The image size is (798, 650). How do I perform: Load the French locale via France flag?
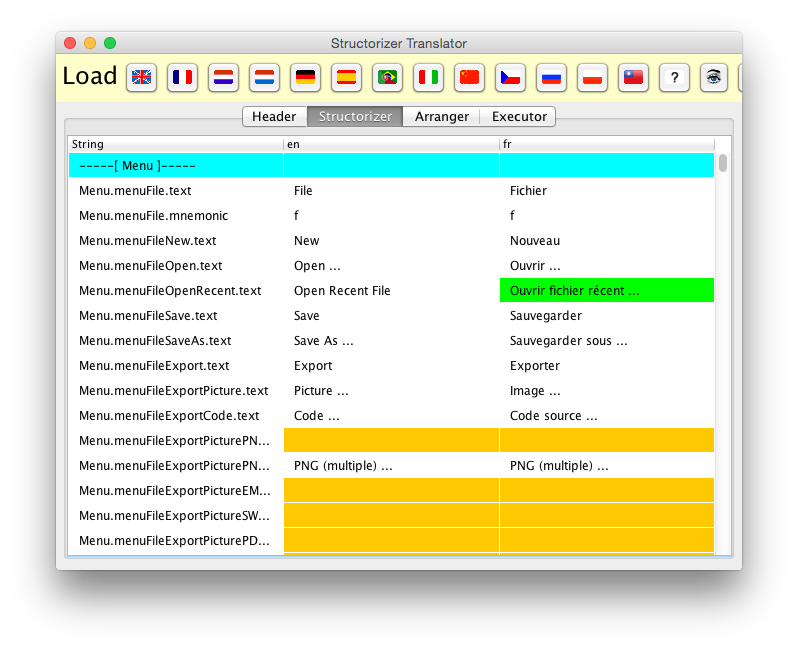click(x=182, y=77)
